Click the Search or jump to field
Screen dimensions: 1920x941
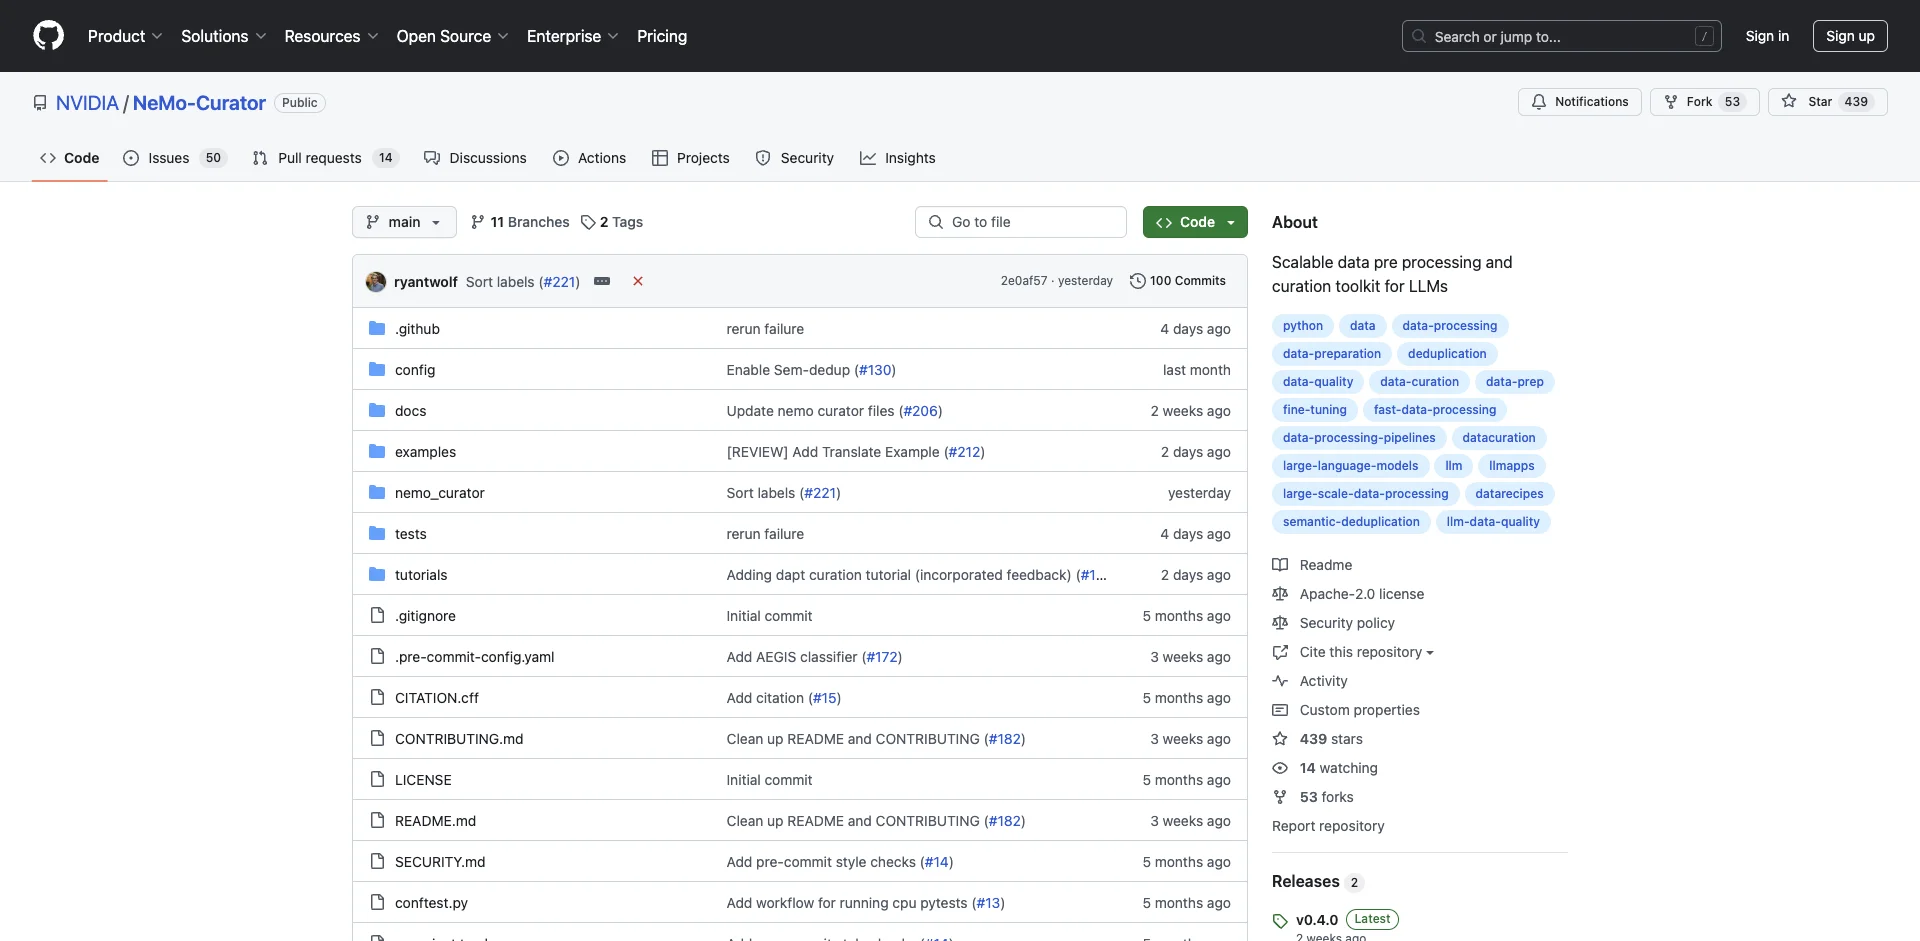1562,36
